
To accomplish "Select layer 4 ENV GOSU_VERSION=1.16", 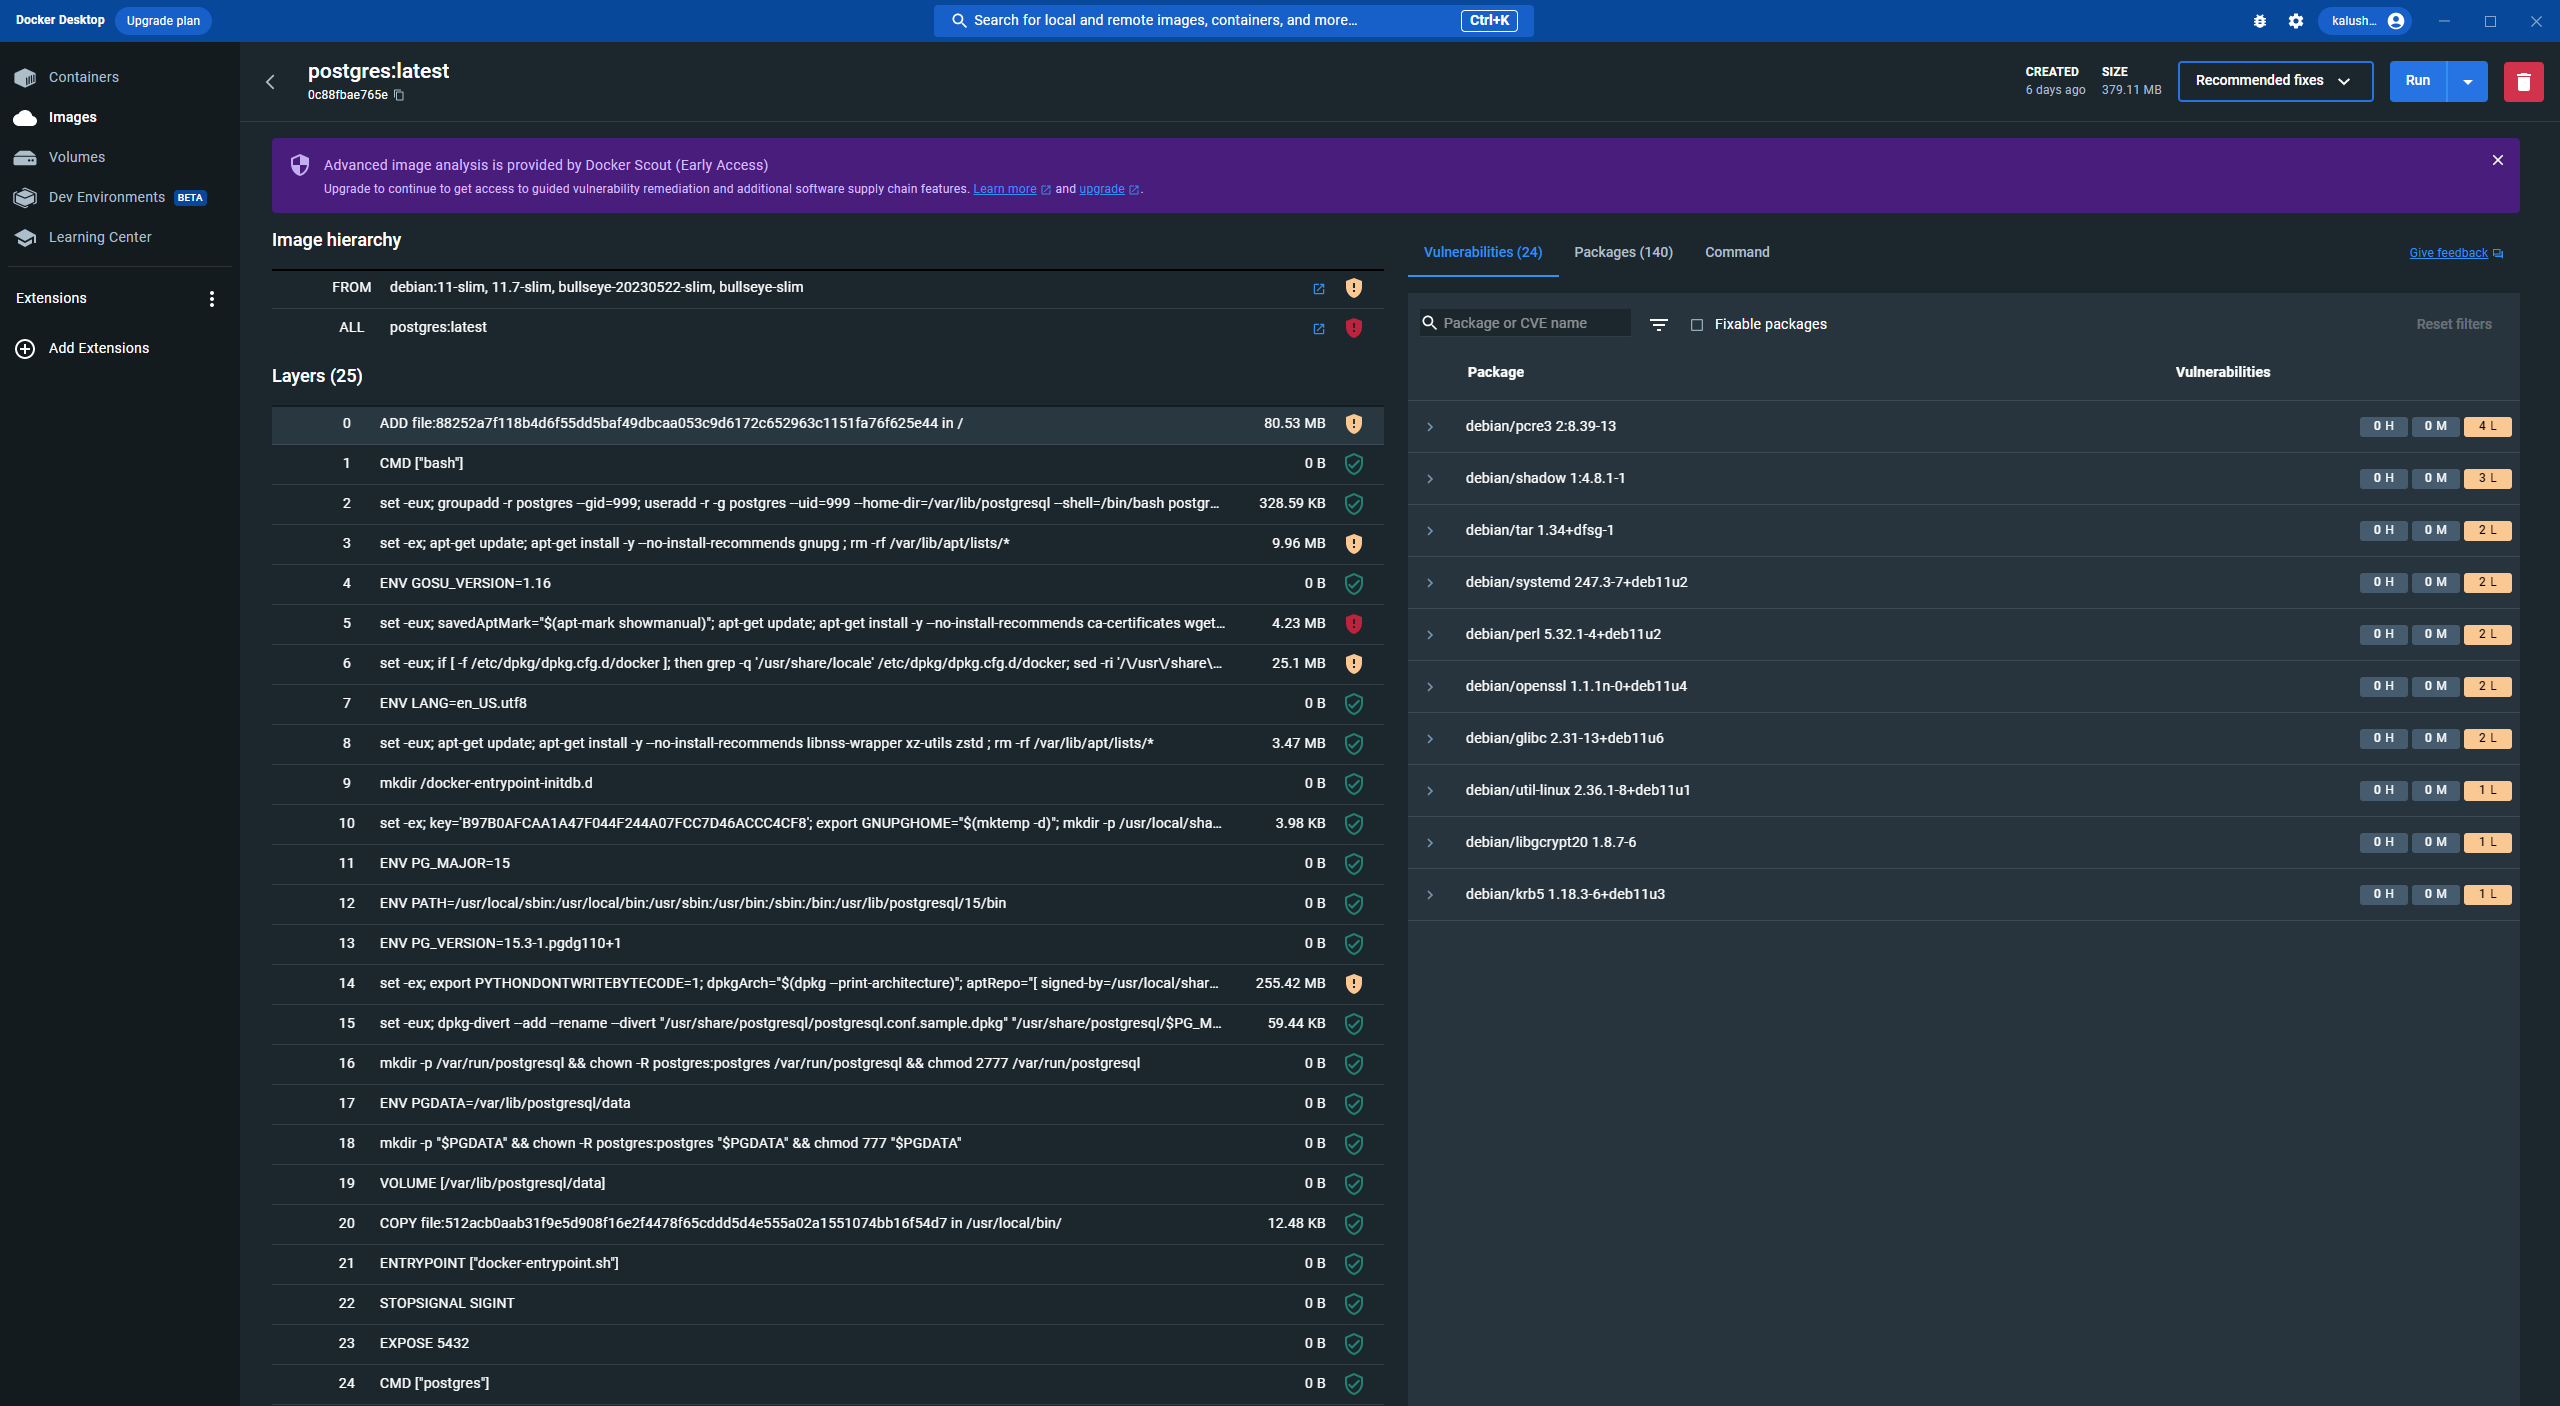I will (x=828, y=584).
